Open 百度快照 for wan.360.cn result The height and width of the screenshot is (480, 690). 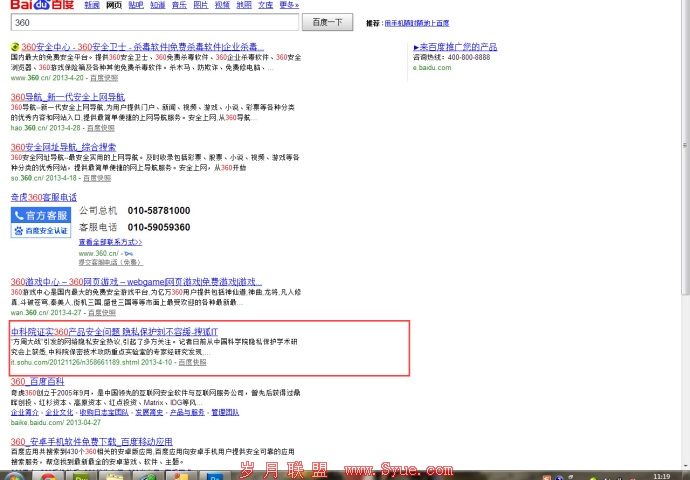click(102, 312)
